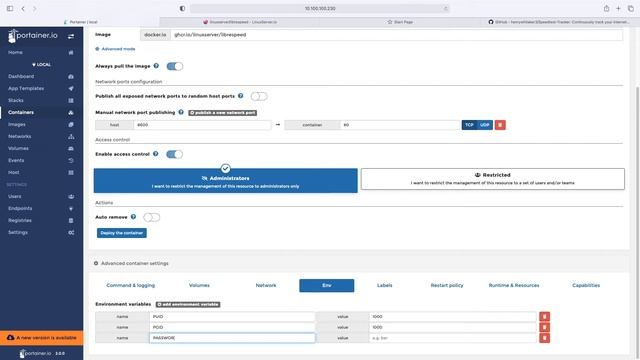The width and height of the screenshot is (640, 360).
Task: Click the Images copy icon
Action: [71, 124]
